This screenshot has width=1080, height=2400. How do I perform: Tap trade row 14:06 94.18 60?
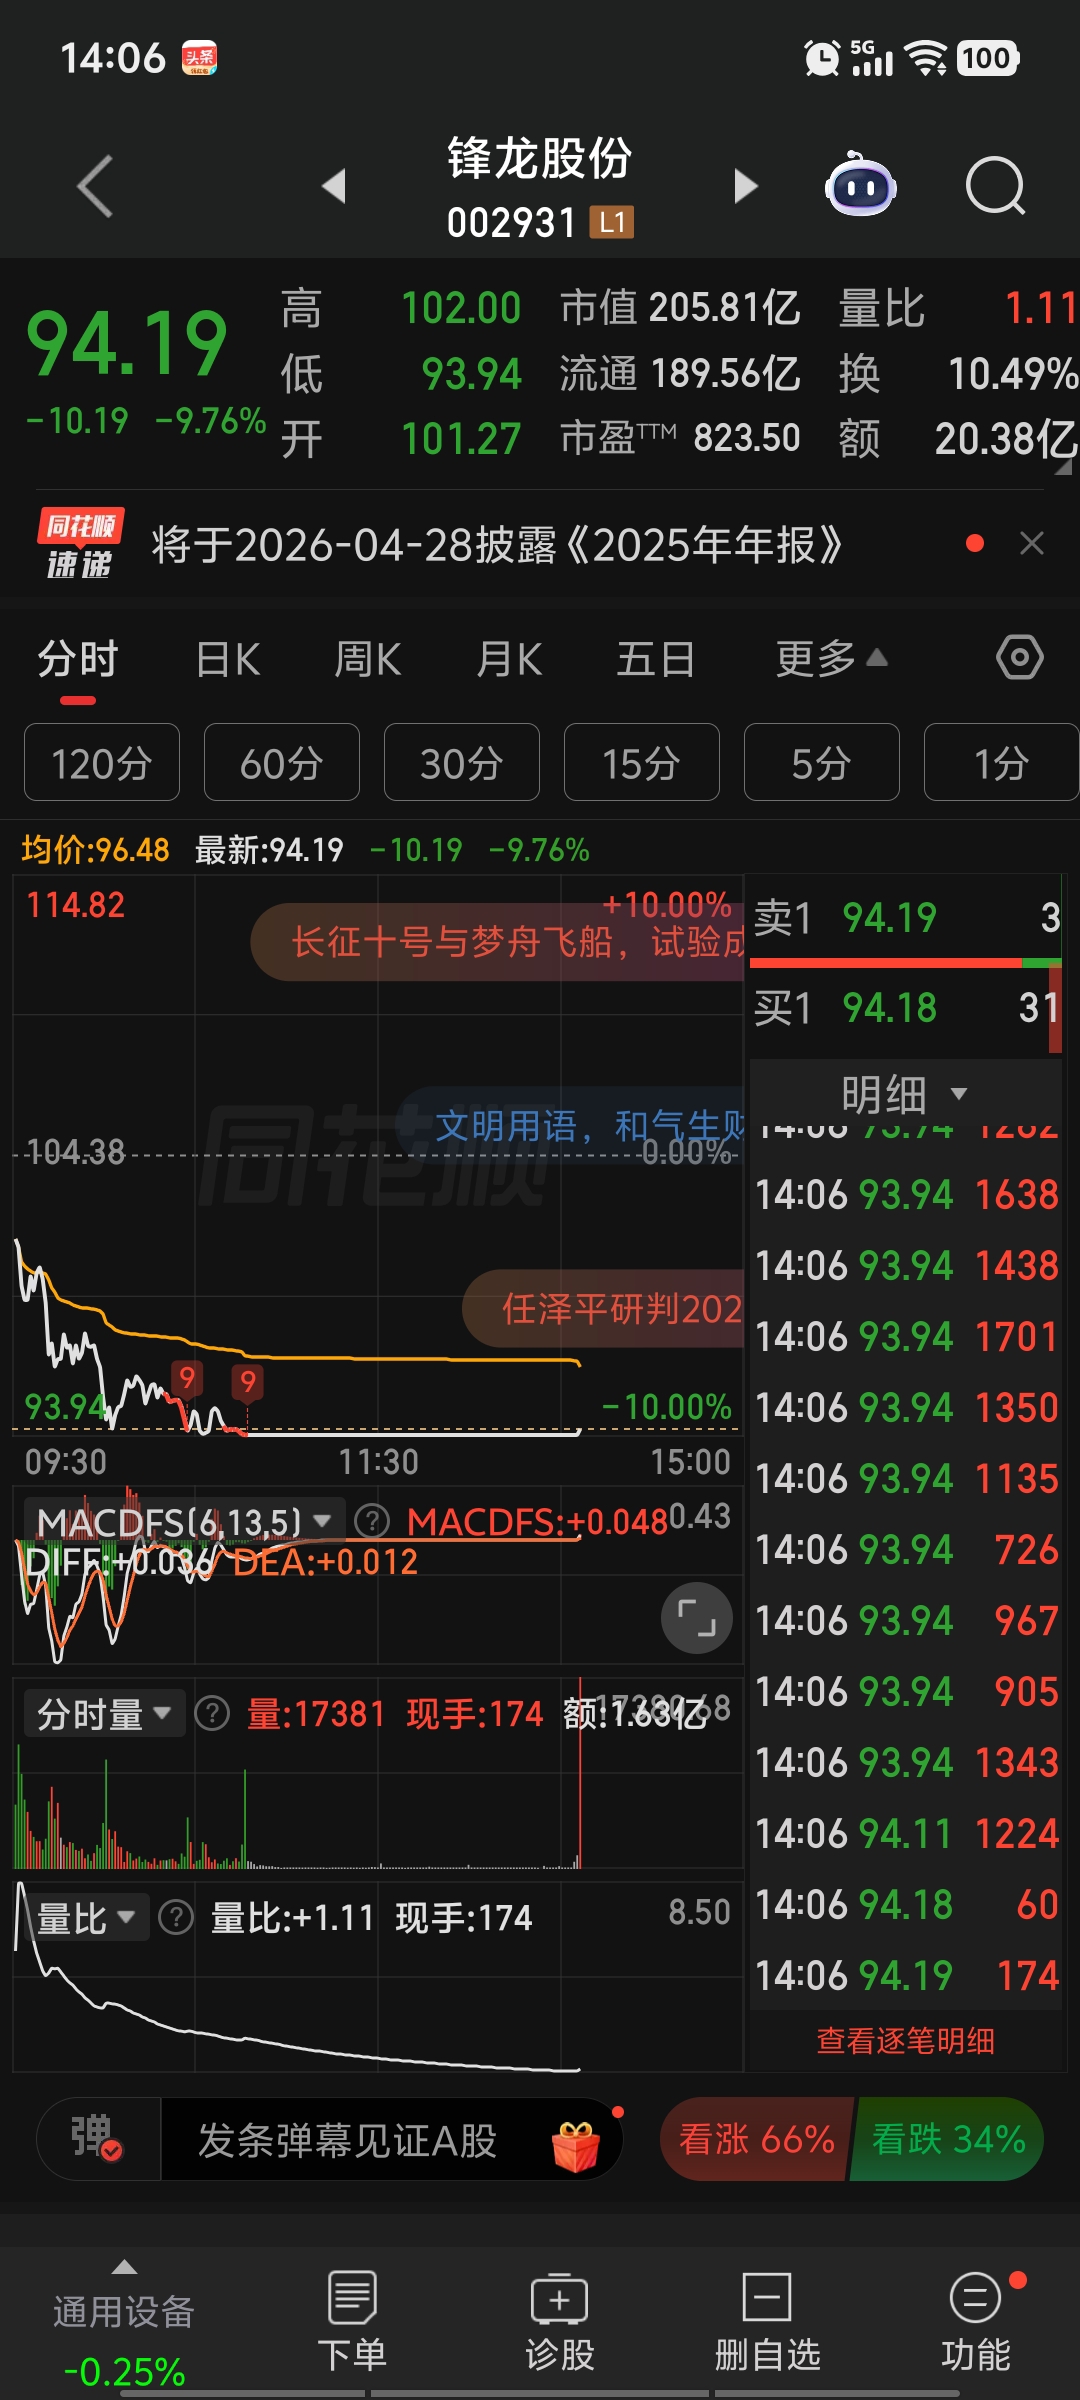tap(906, 1904)
